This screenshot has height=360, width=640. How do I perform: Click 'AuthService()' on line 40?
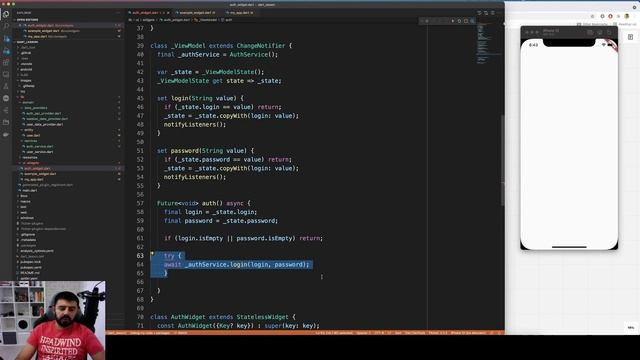pyautogui.click(x=253, y=54)
